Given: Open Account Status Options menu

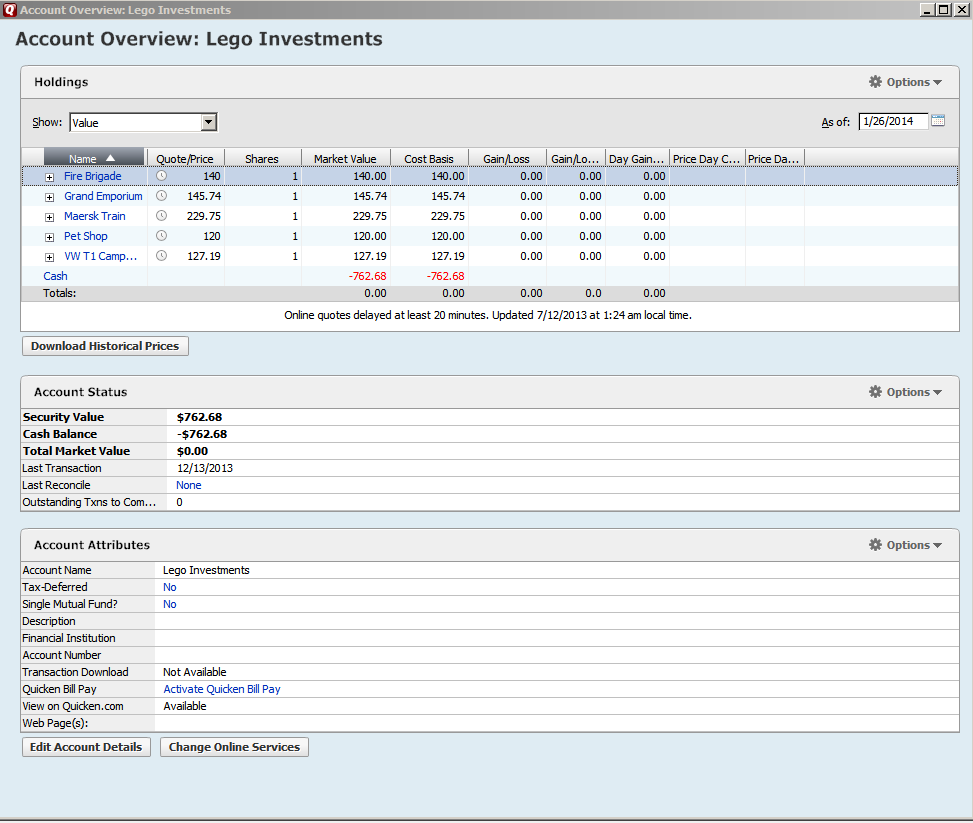Looking at the screenshot, I should click(905, 392).
